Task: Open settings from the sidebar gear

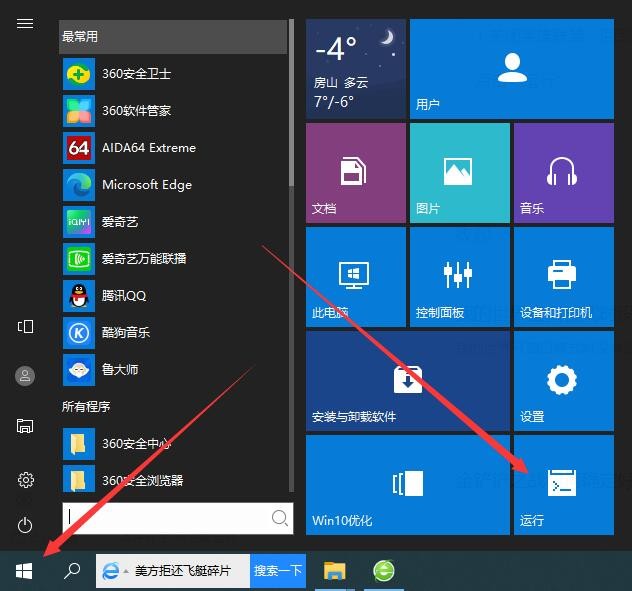Action: pyautogui.click(x=25, y=480)
